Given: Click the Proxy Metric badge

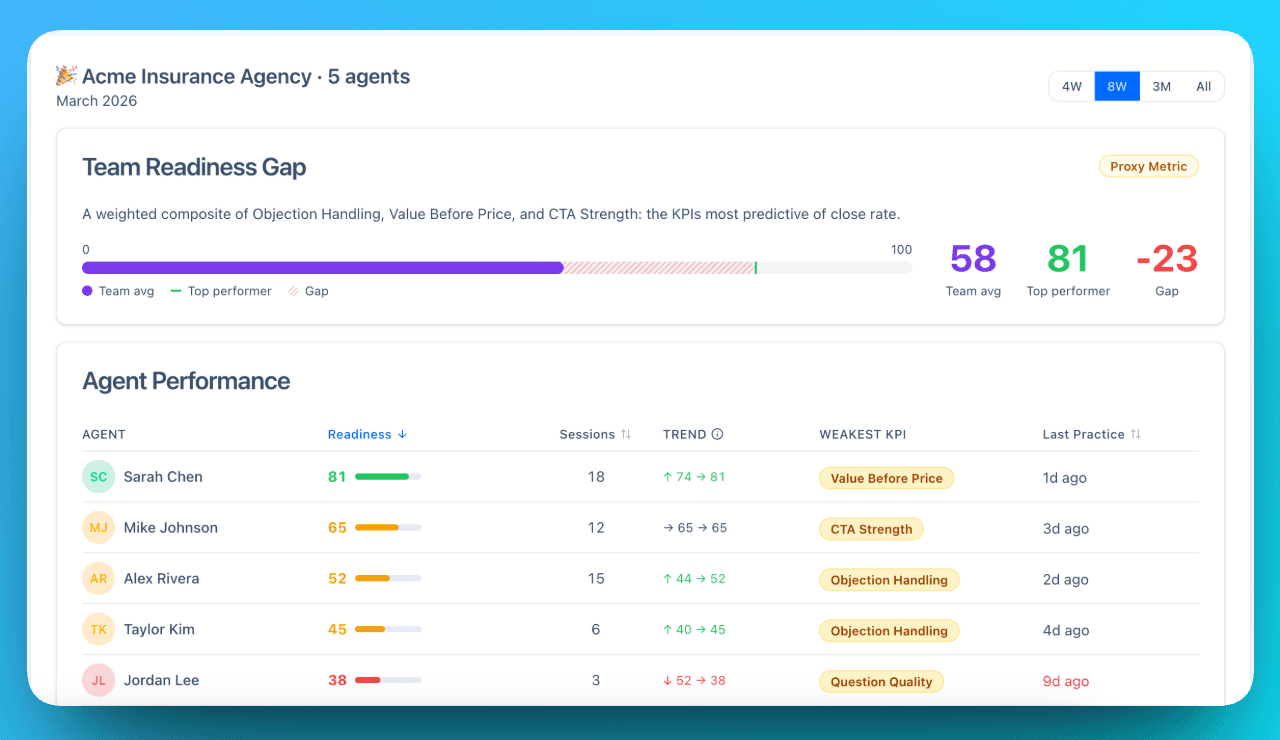Looking at the screenshot, I should pos(1148,166).
